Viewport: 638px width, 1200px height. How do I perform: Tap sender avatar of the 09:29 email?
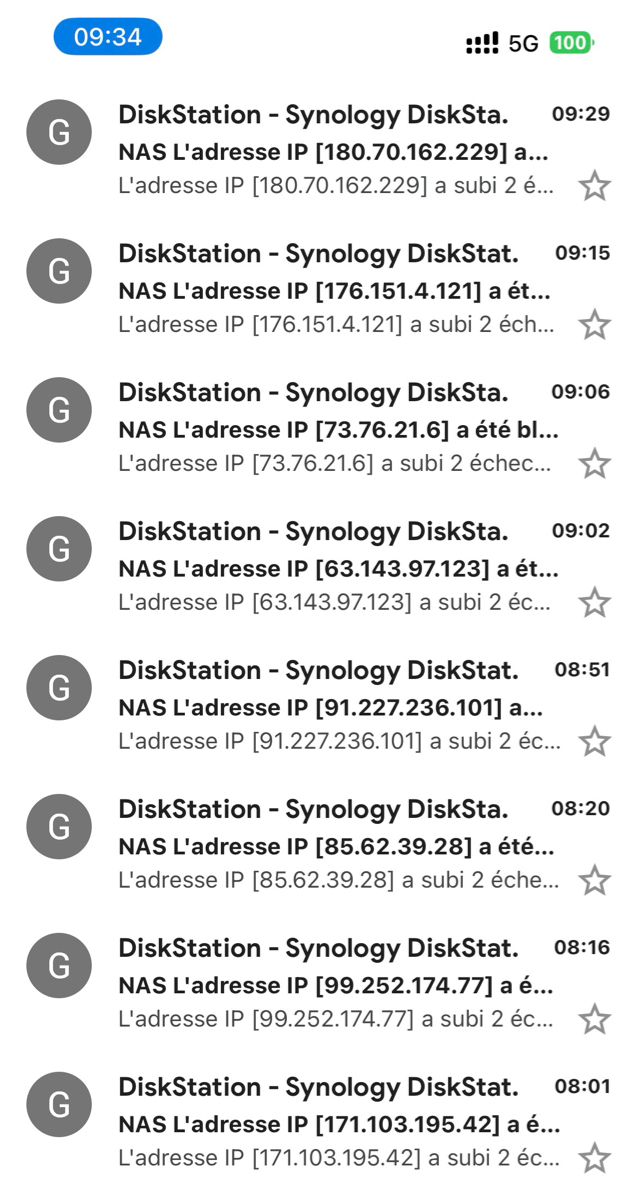59,132
